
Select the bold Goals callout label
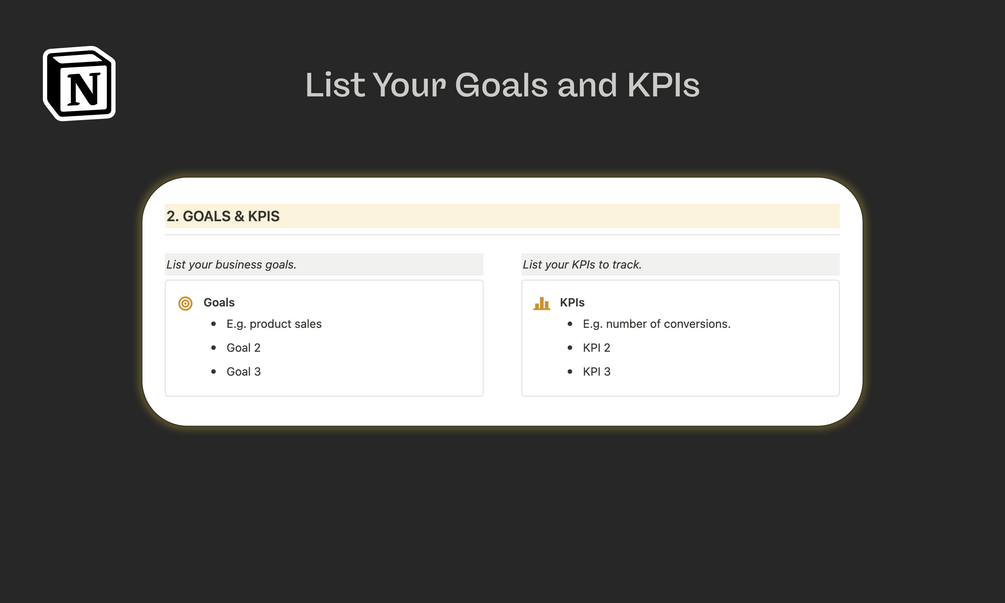tap(219, 302)
